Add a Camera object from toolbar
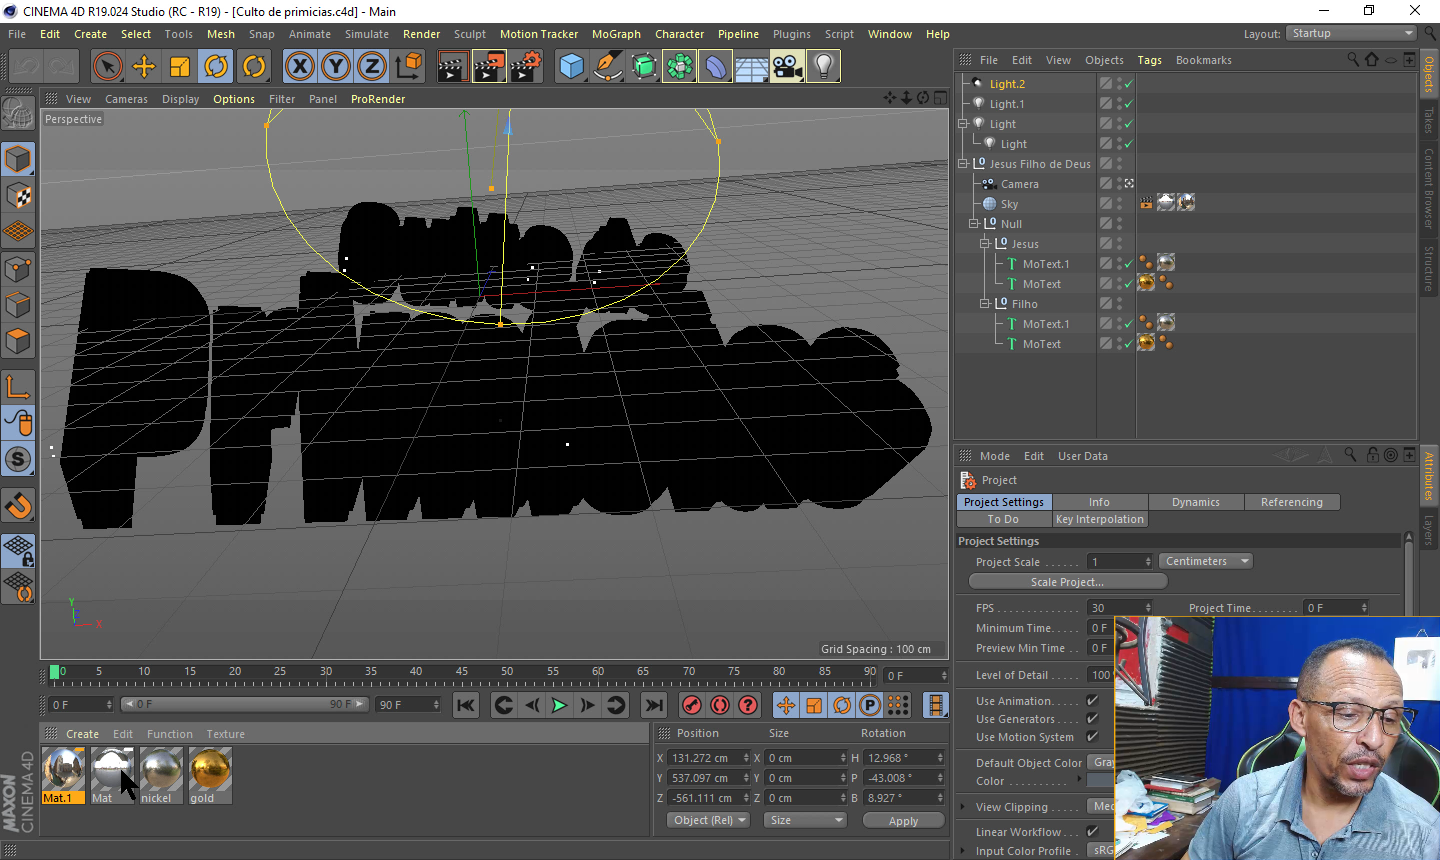The image size is (1440, 860). (787, 67)
